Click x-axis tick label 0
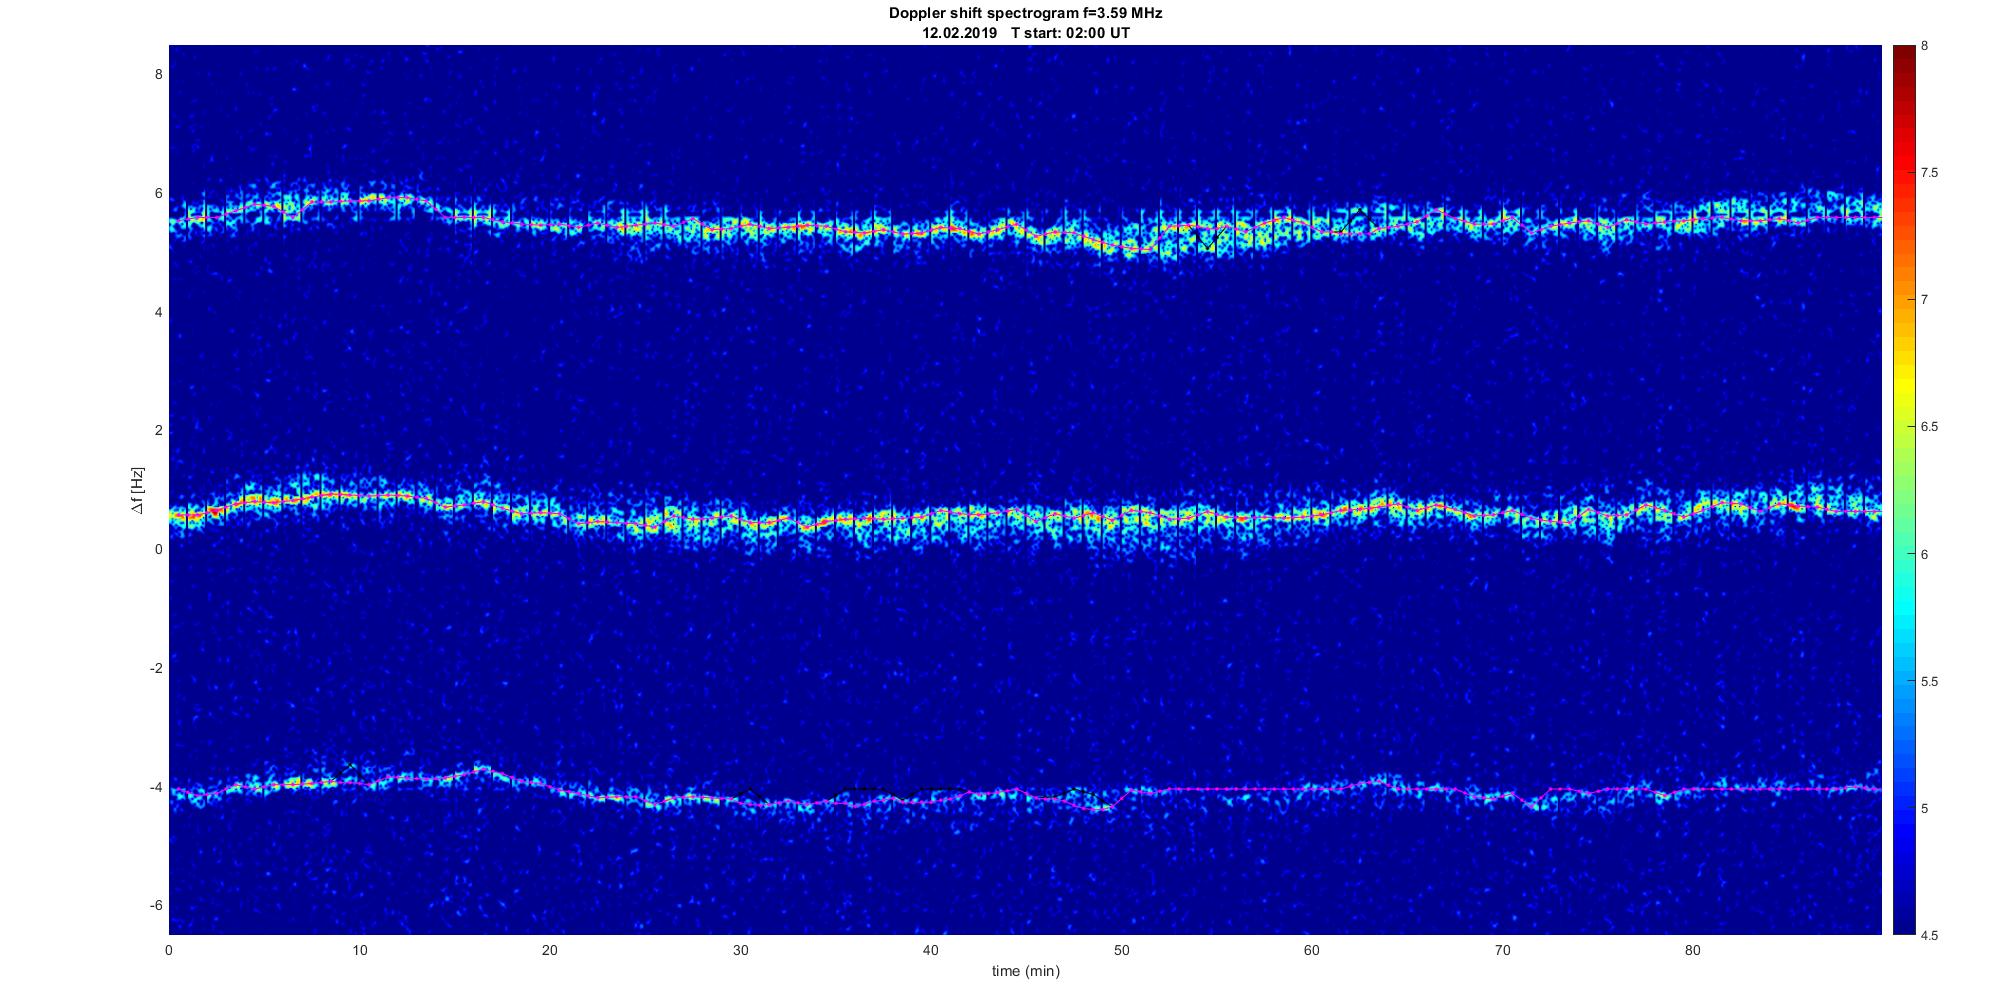 (169, 950)
